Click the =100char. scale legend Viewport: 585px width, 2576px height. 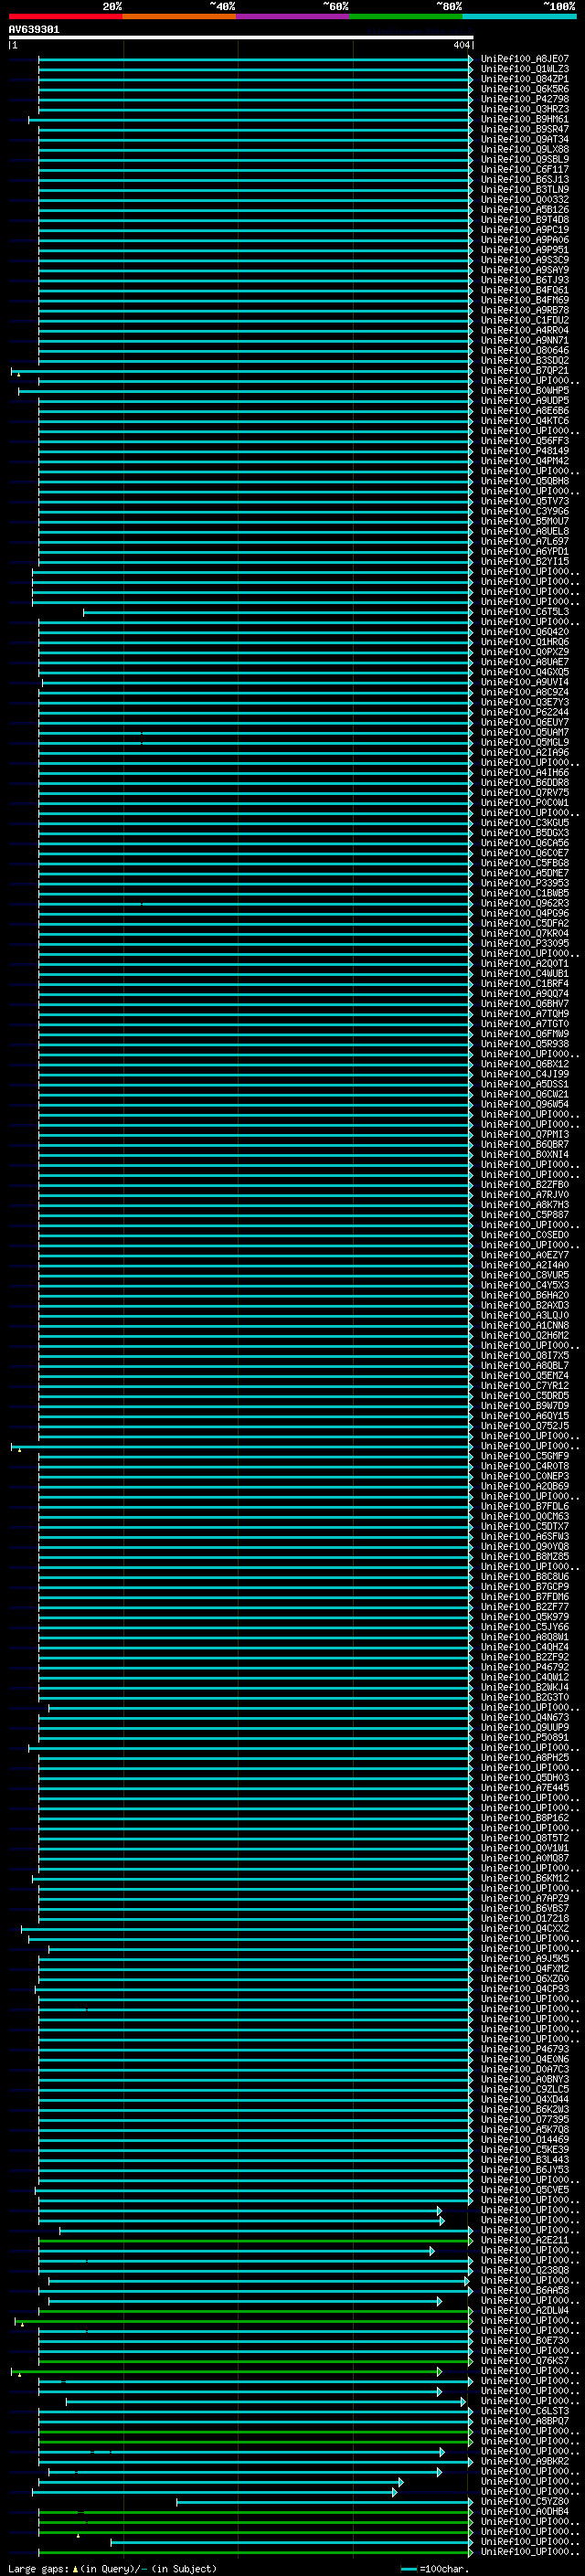[435, 2568]
